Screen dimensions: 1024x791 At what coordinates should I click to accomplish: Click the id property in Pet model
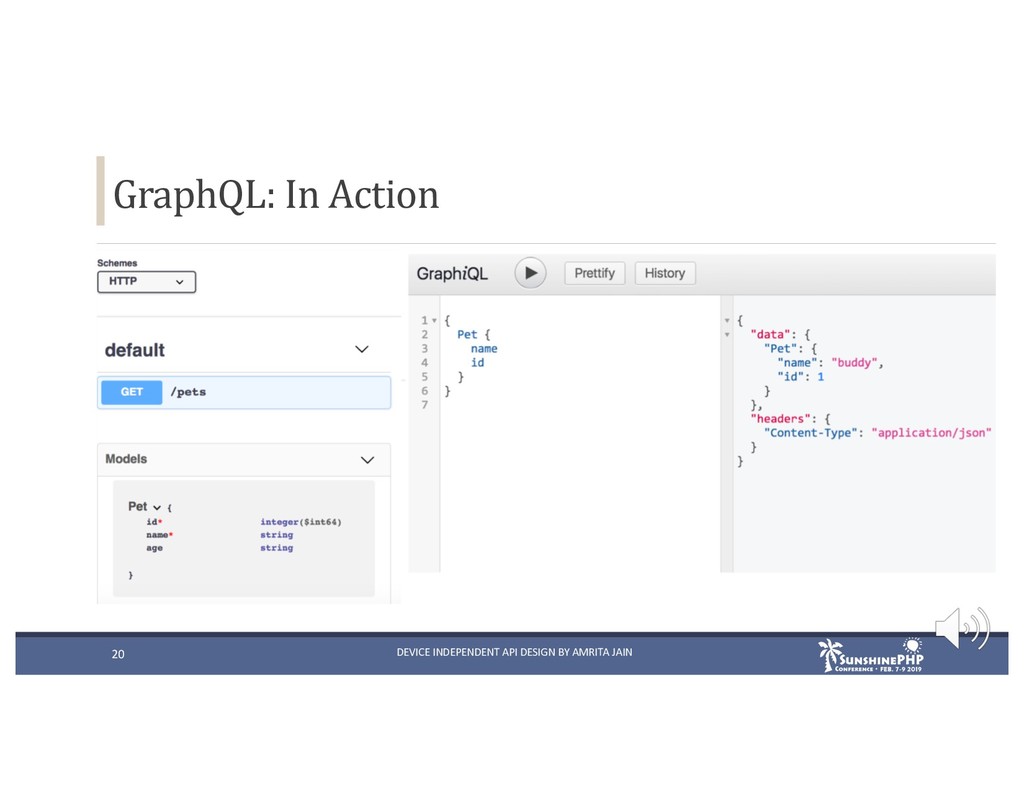[153, 522]
